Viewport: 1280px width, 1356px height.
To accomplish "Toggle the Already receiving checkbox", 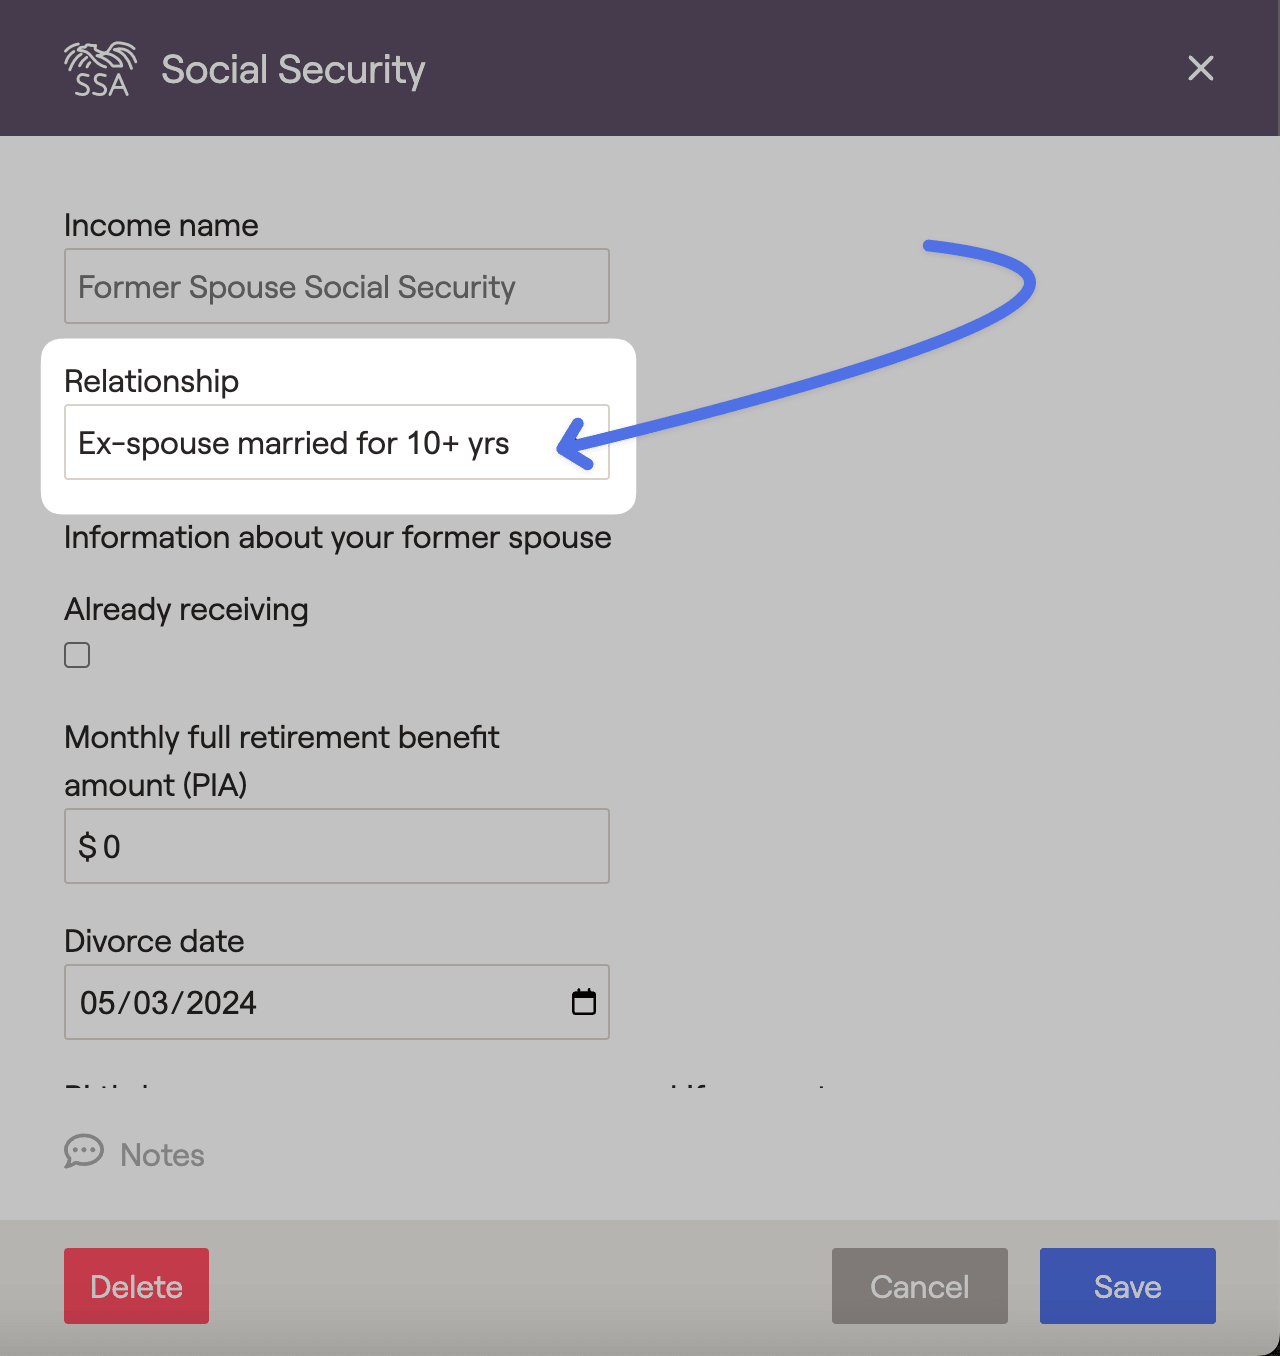I will coord(77,655).
